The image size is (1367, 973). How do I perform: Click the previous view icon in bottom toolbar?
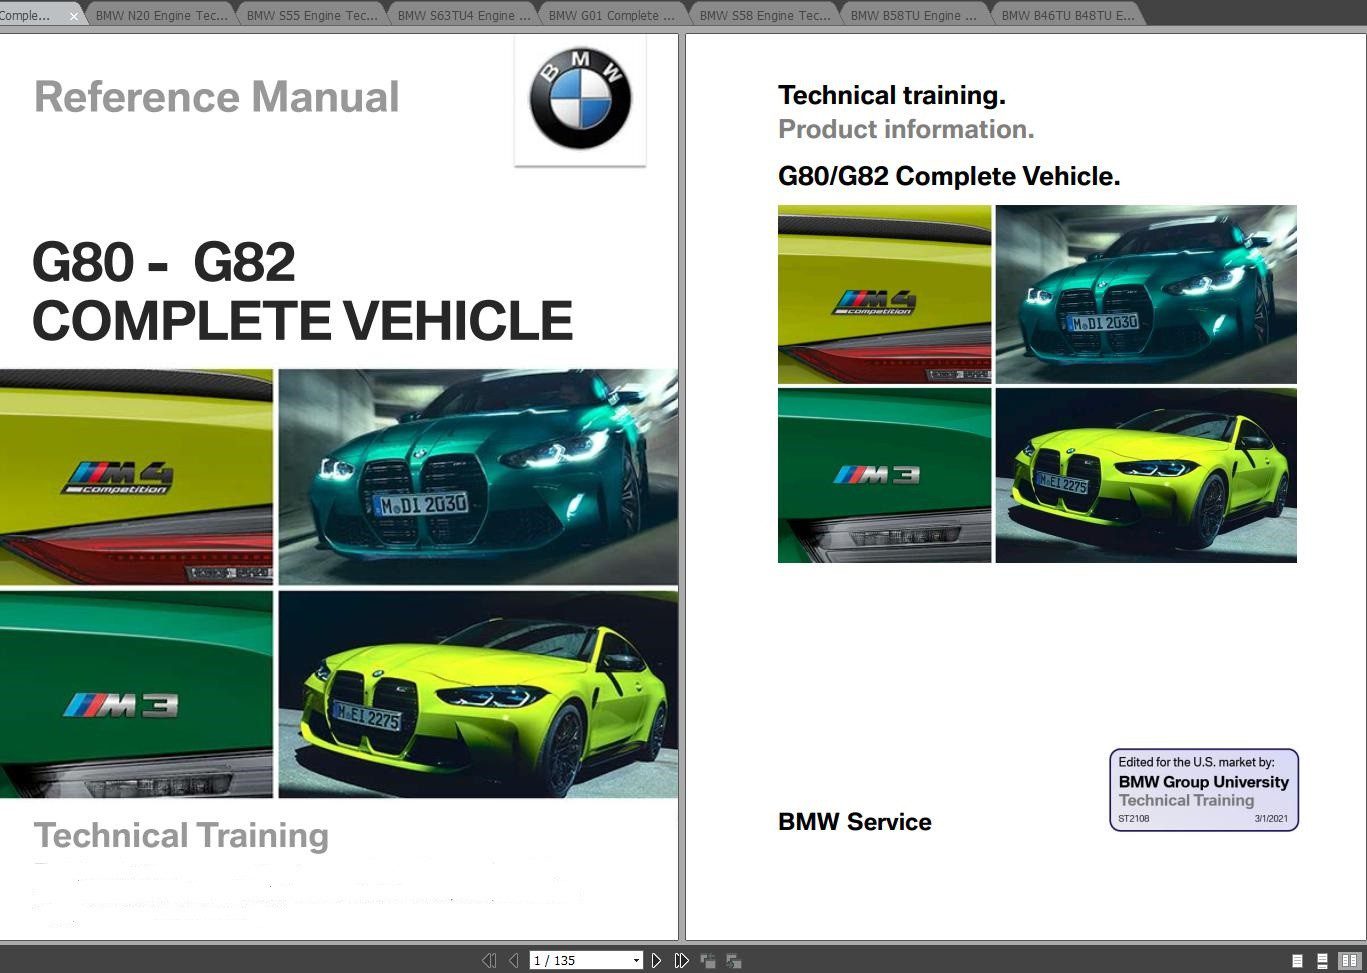708,960
